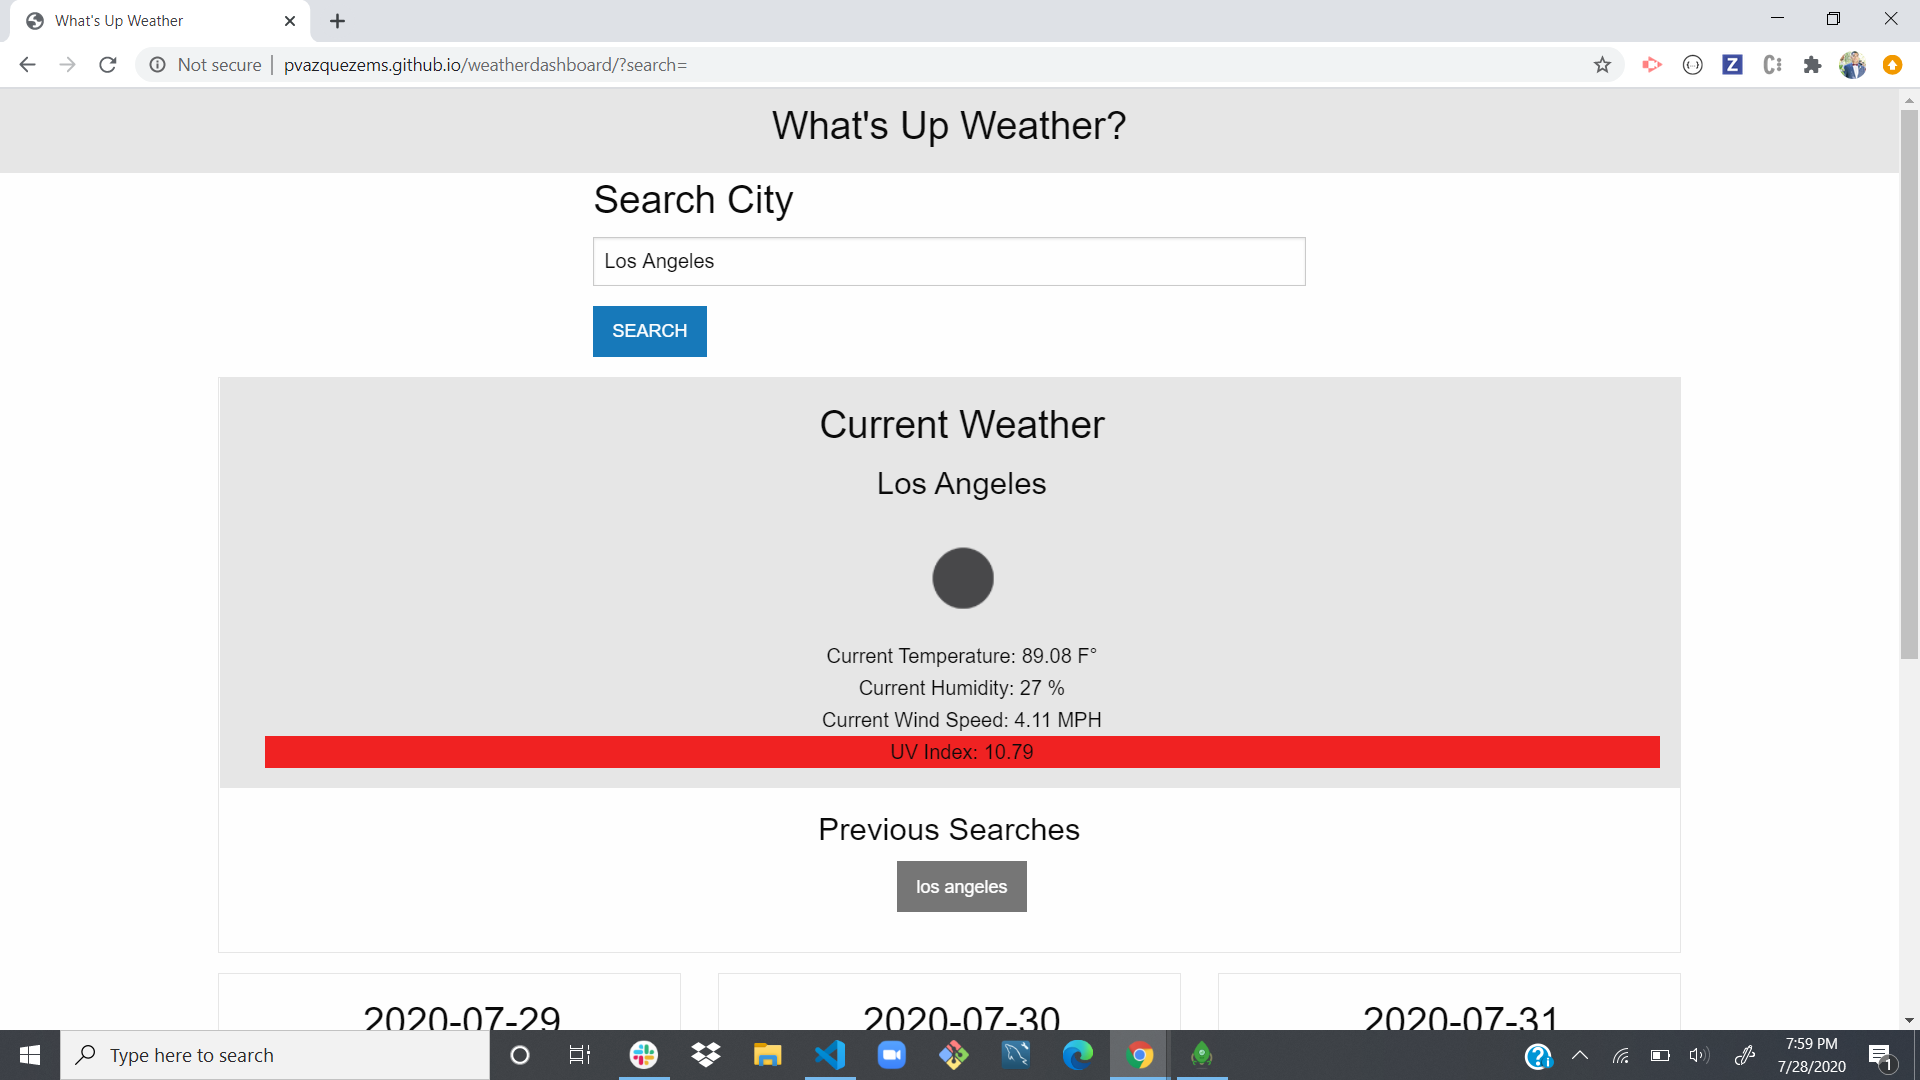Open the Chrome extensions puzzle icon
This screenshot has height=1080, width=1920.
[1812, 65]
